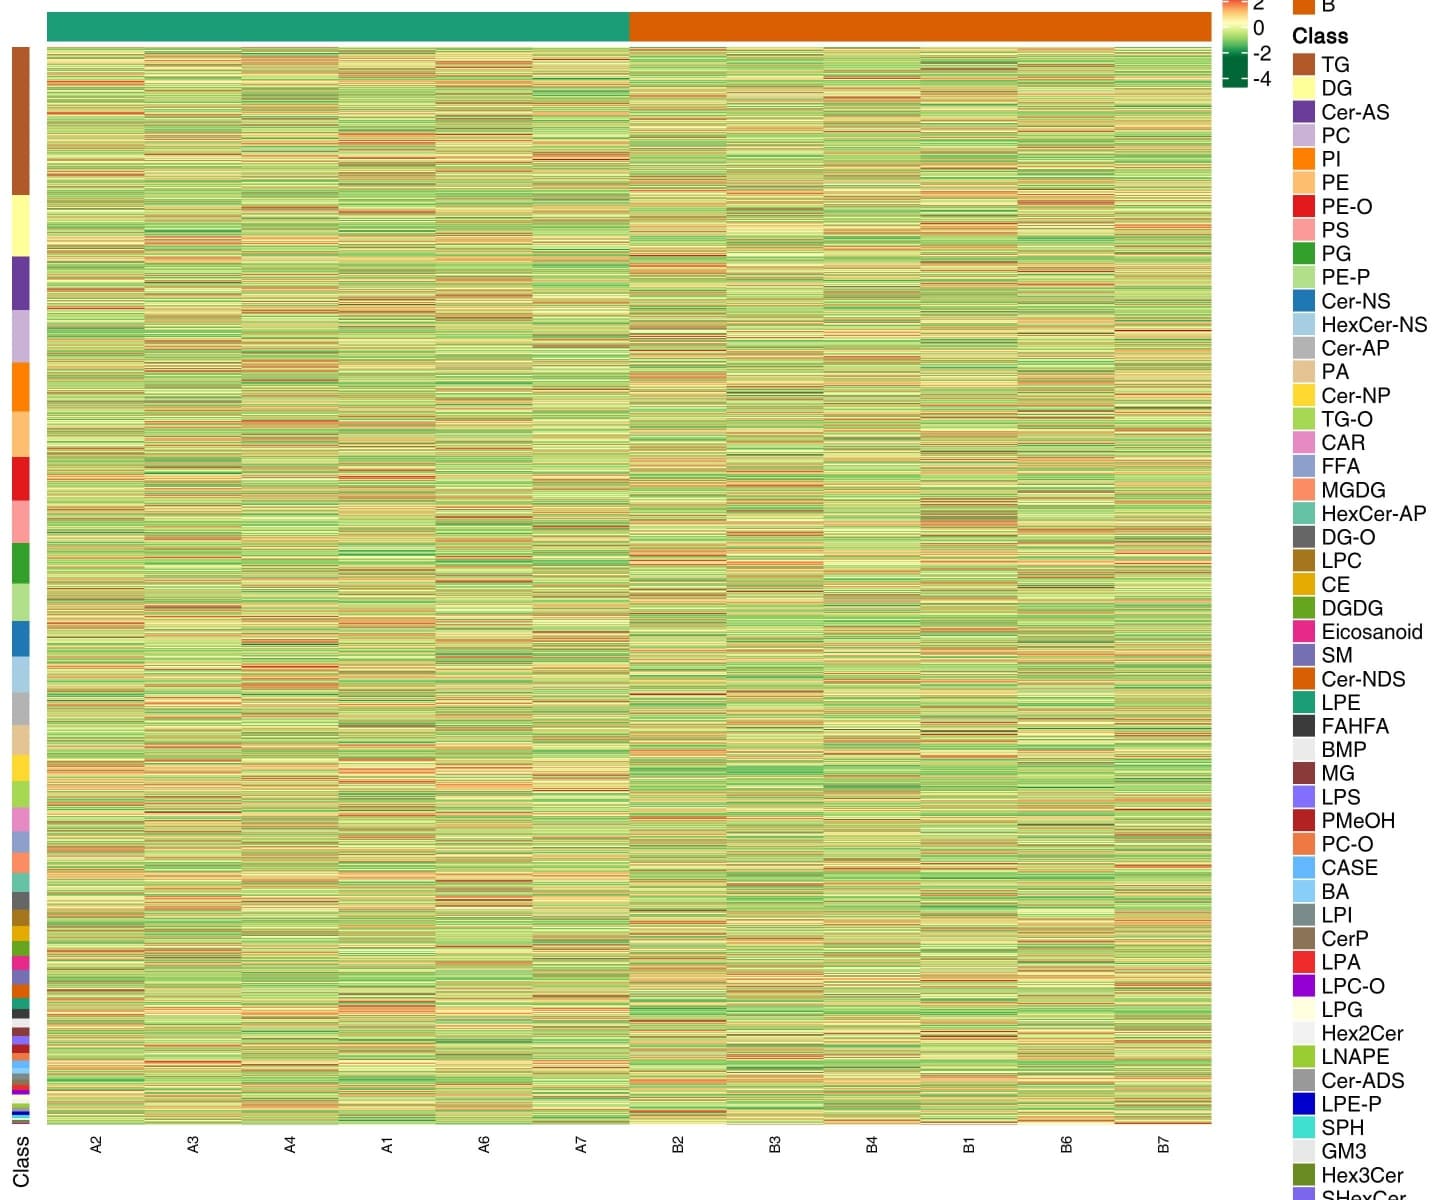Screen dimensions: 1440x1200
Task: Click the green group A annotation bar
Action: point(338,27)
